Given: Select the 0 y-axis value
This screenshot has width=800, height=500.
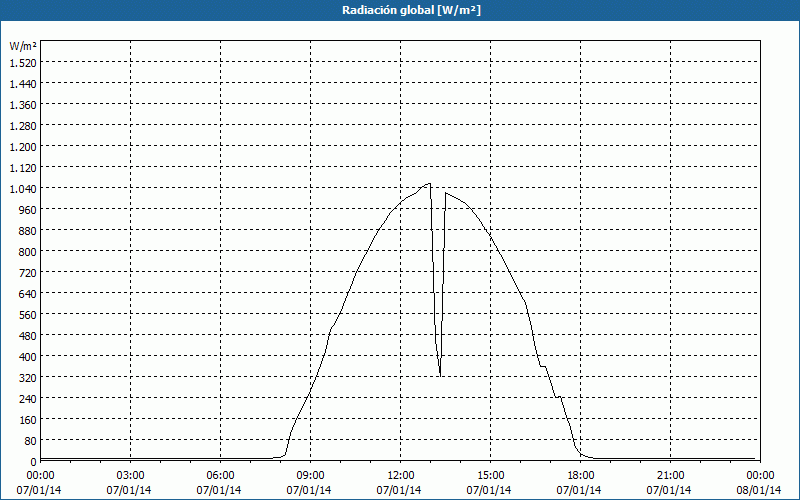Looking at the screenshot, I should [x=34, y=462].
